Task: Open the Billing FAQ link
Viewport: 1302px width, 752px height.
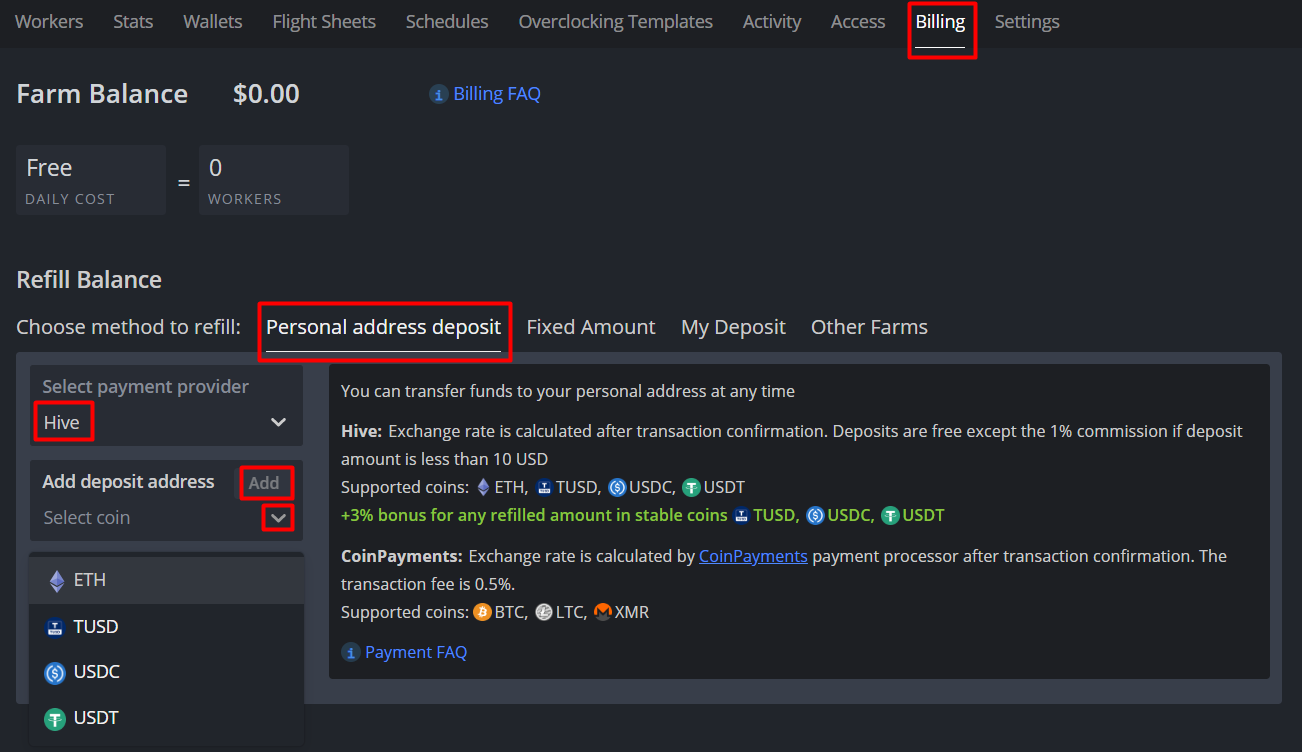Action: coord(497,94)
